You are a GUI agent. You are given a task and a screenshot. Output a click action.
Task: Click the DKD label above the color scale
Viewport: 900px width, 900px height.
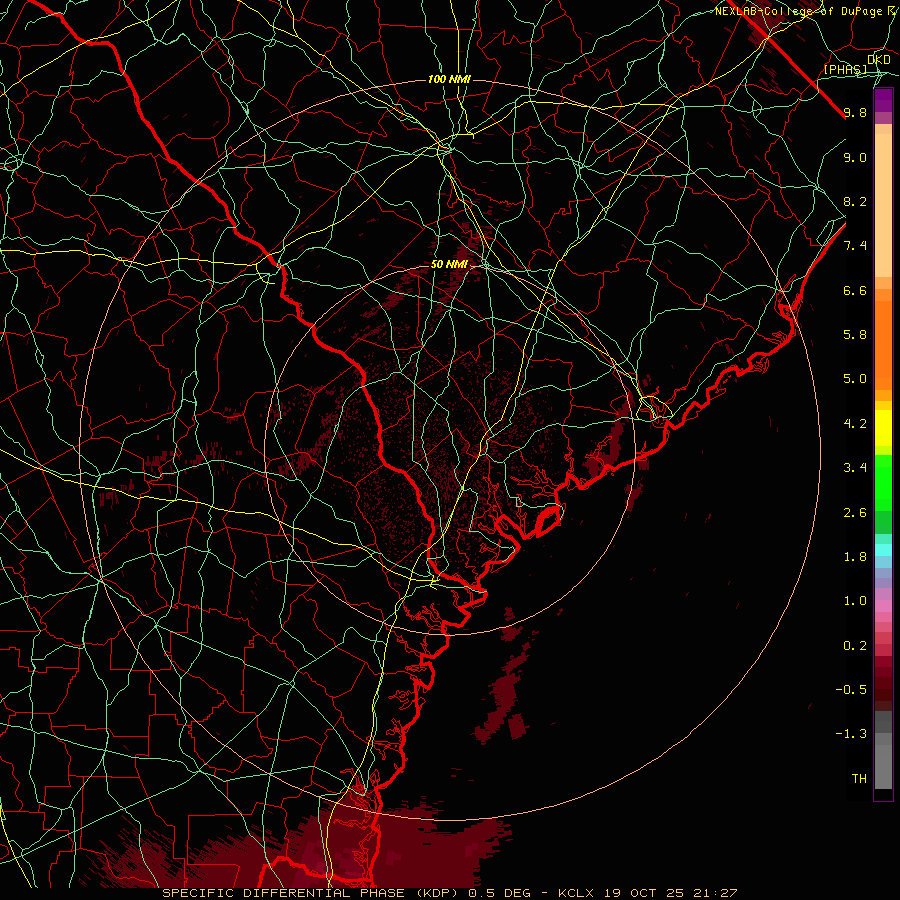(879, 60)
